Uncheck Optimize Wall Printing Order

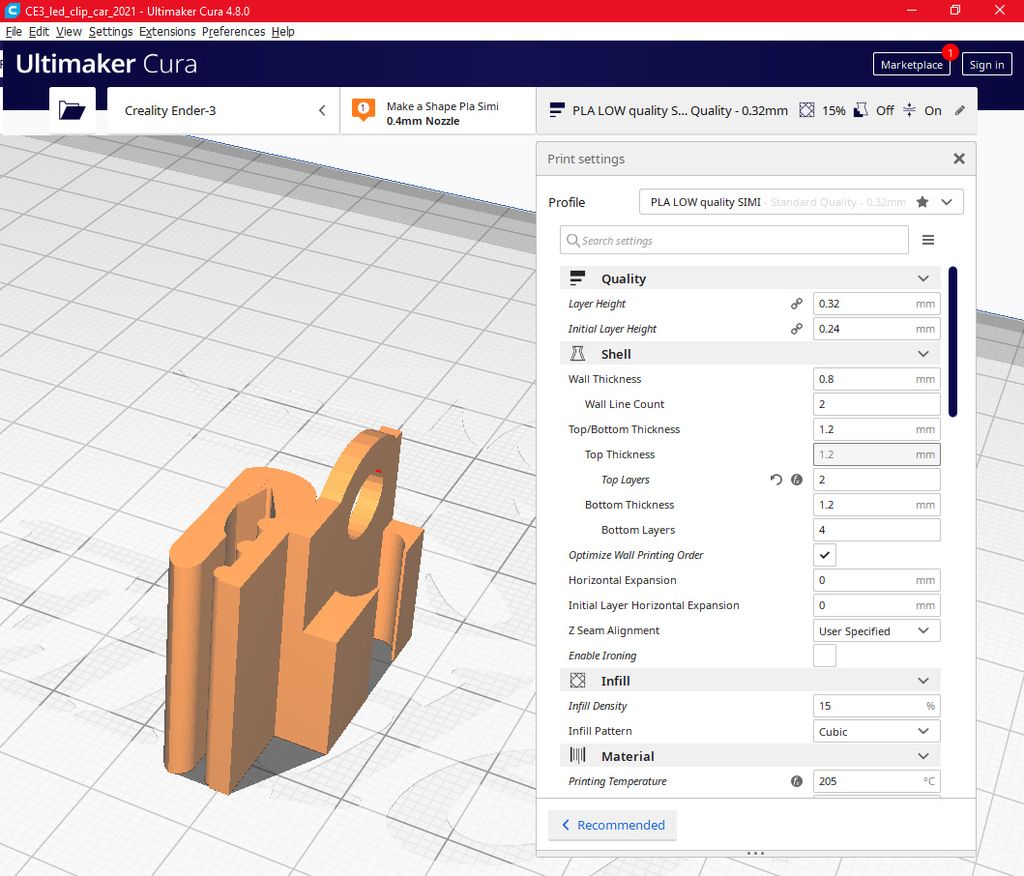coord(824,555)
